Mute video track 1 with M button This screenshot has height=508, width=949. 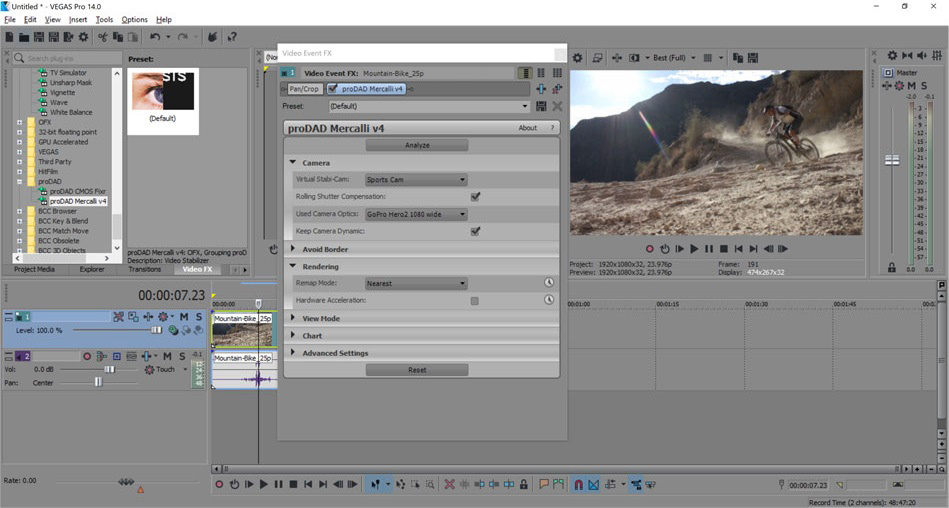(x=184, y=317)
